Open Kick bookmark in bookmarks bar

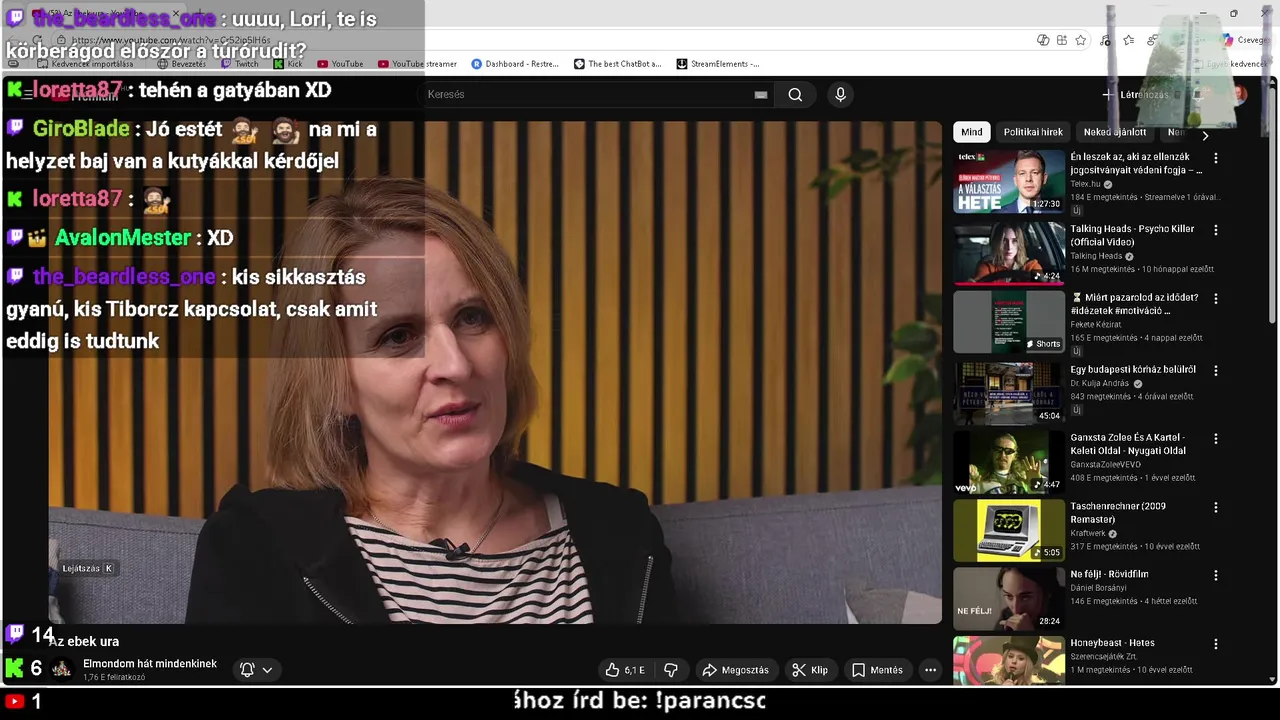click(x=288, y=64)
